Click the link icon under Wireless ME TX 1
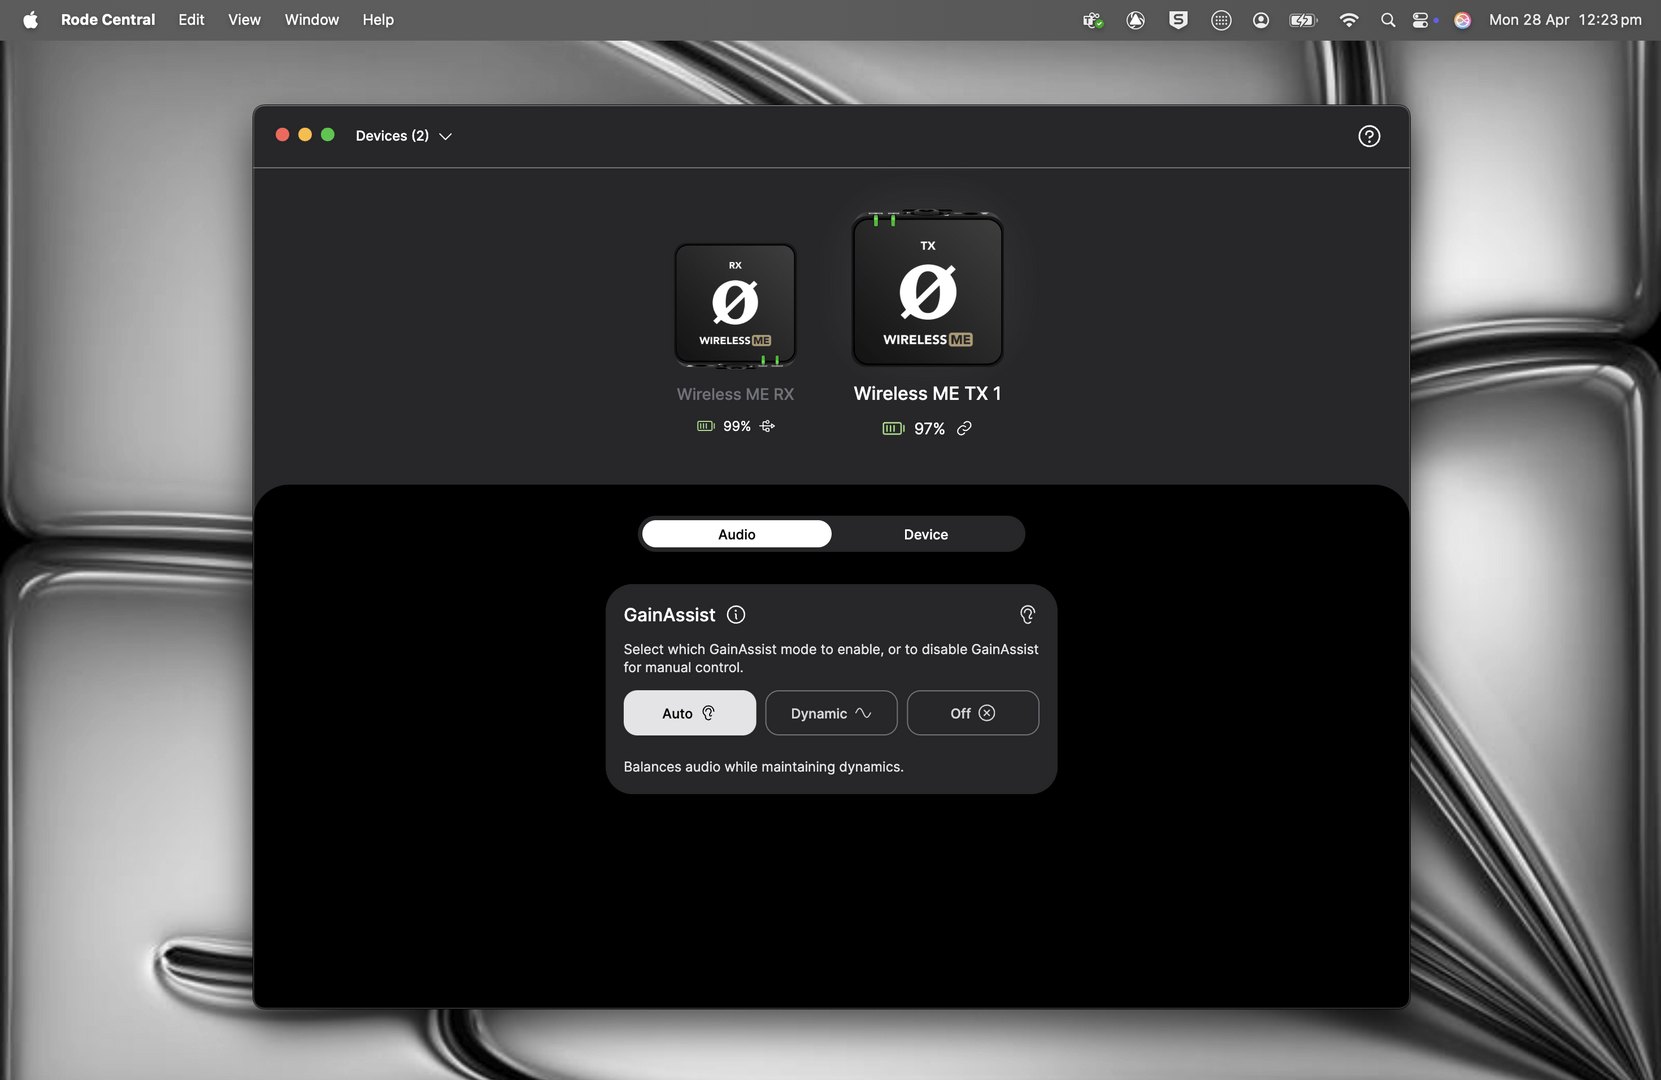Image resolution: width=1661 pixels, height=1080 pixels. 963,428
